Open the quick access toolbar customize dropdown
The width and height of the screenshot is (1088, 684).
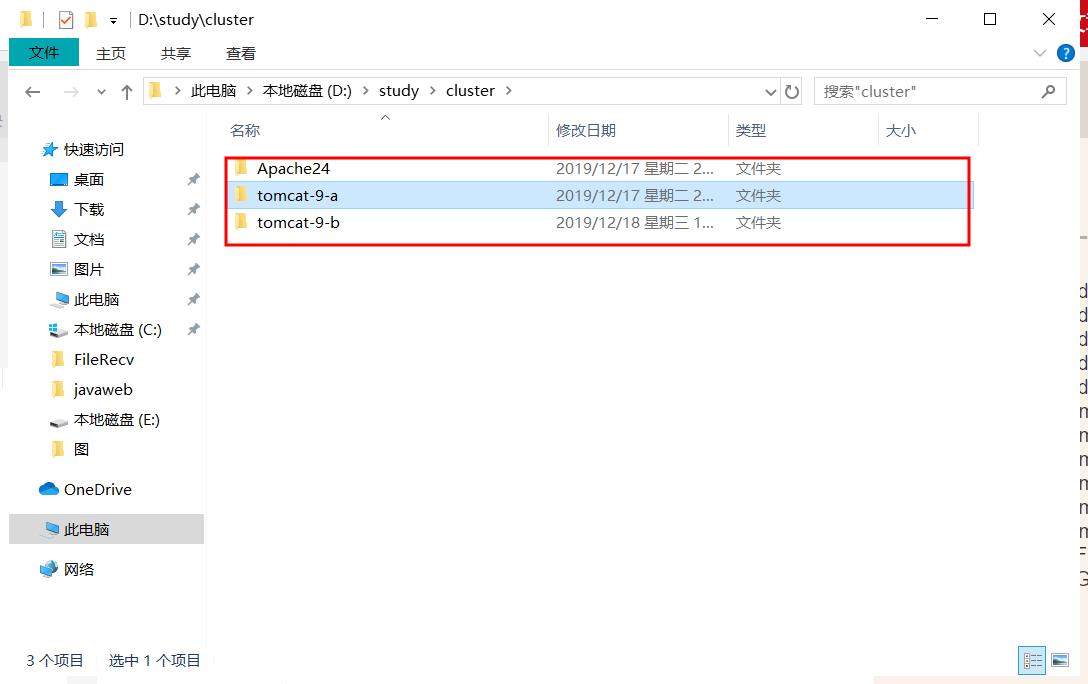[113, 21]
